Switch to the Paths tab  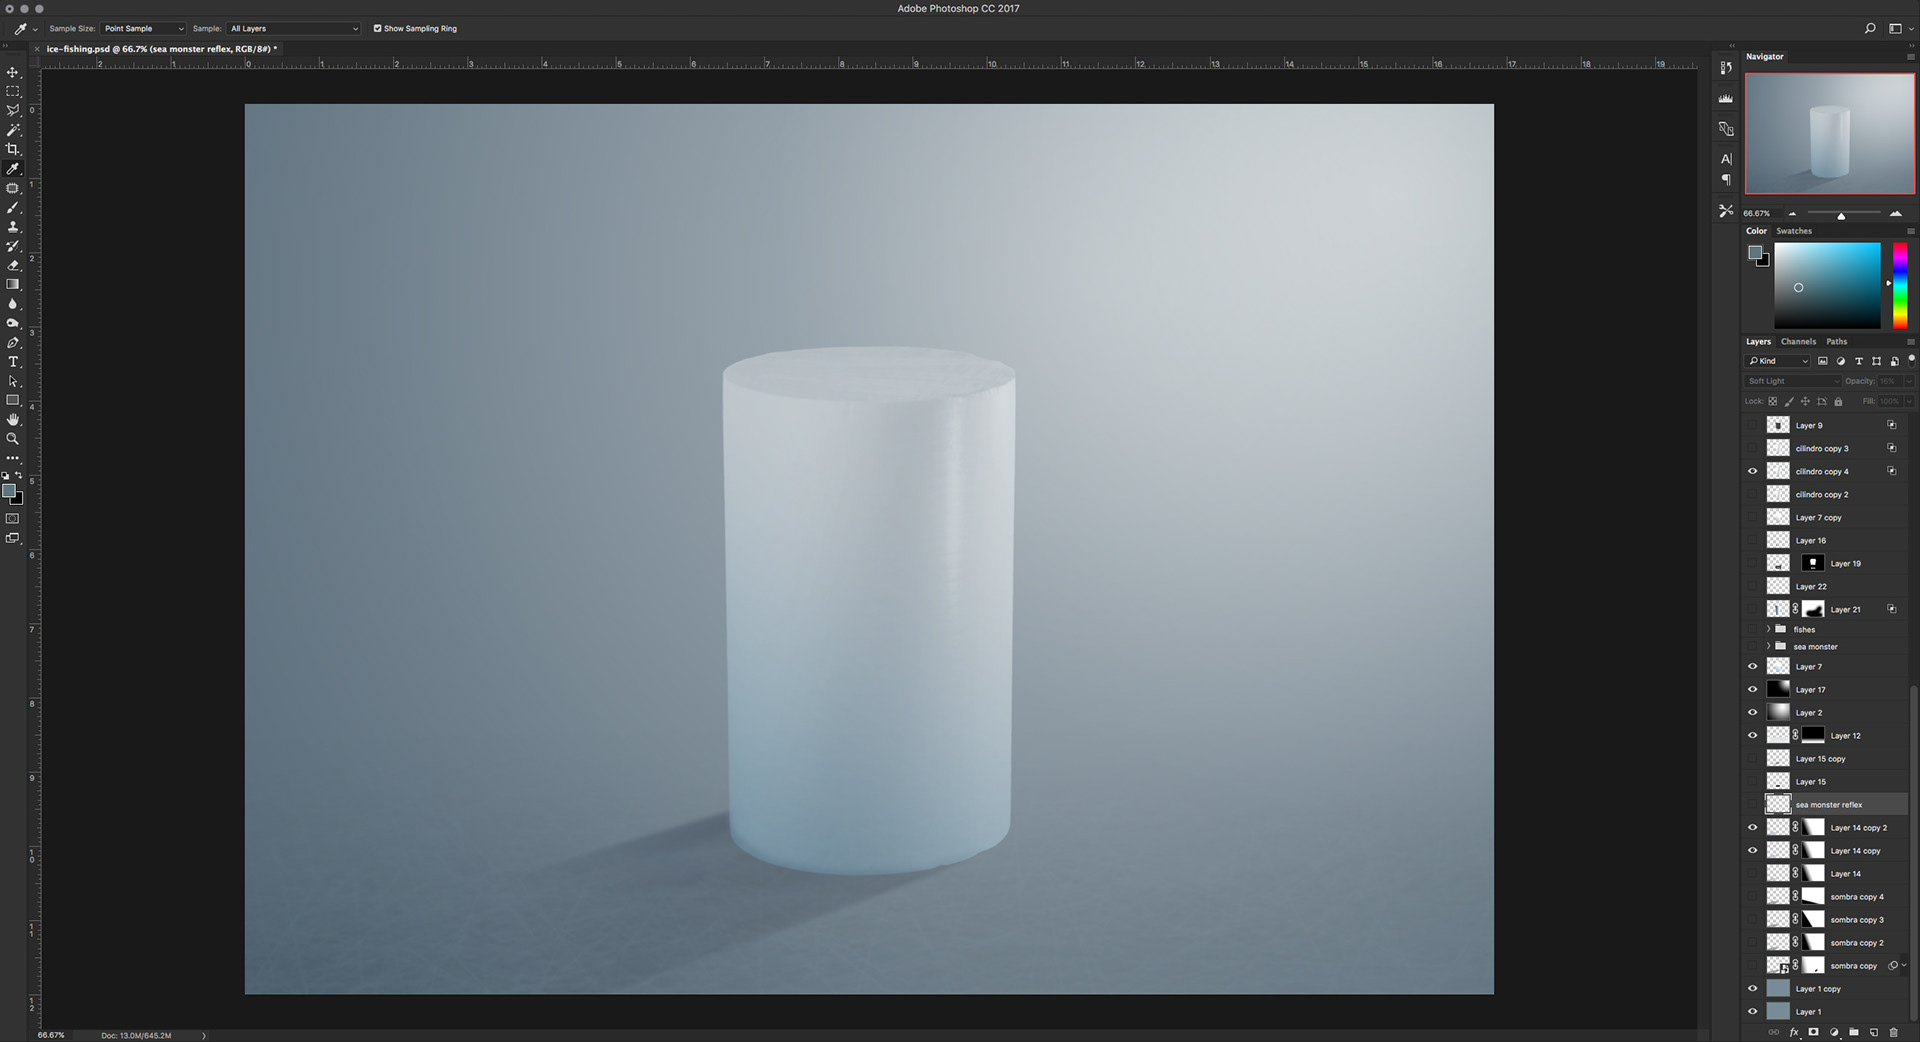(x=1837, y=342)
